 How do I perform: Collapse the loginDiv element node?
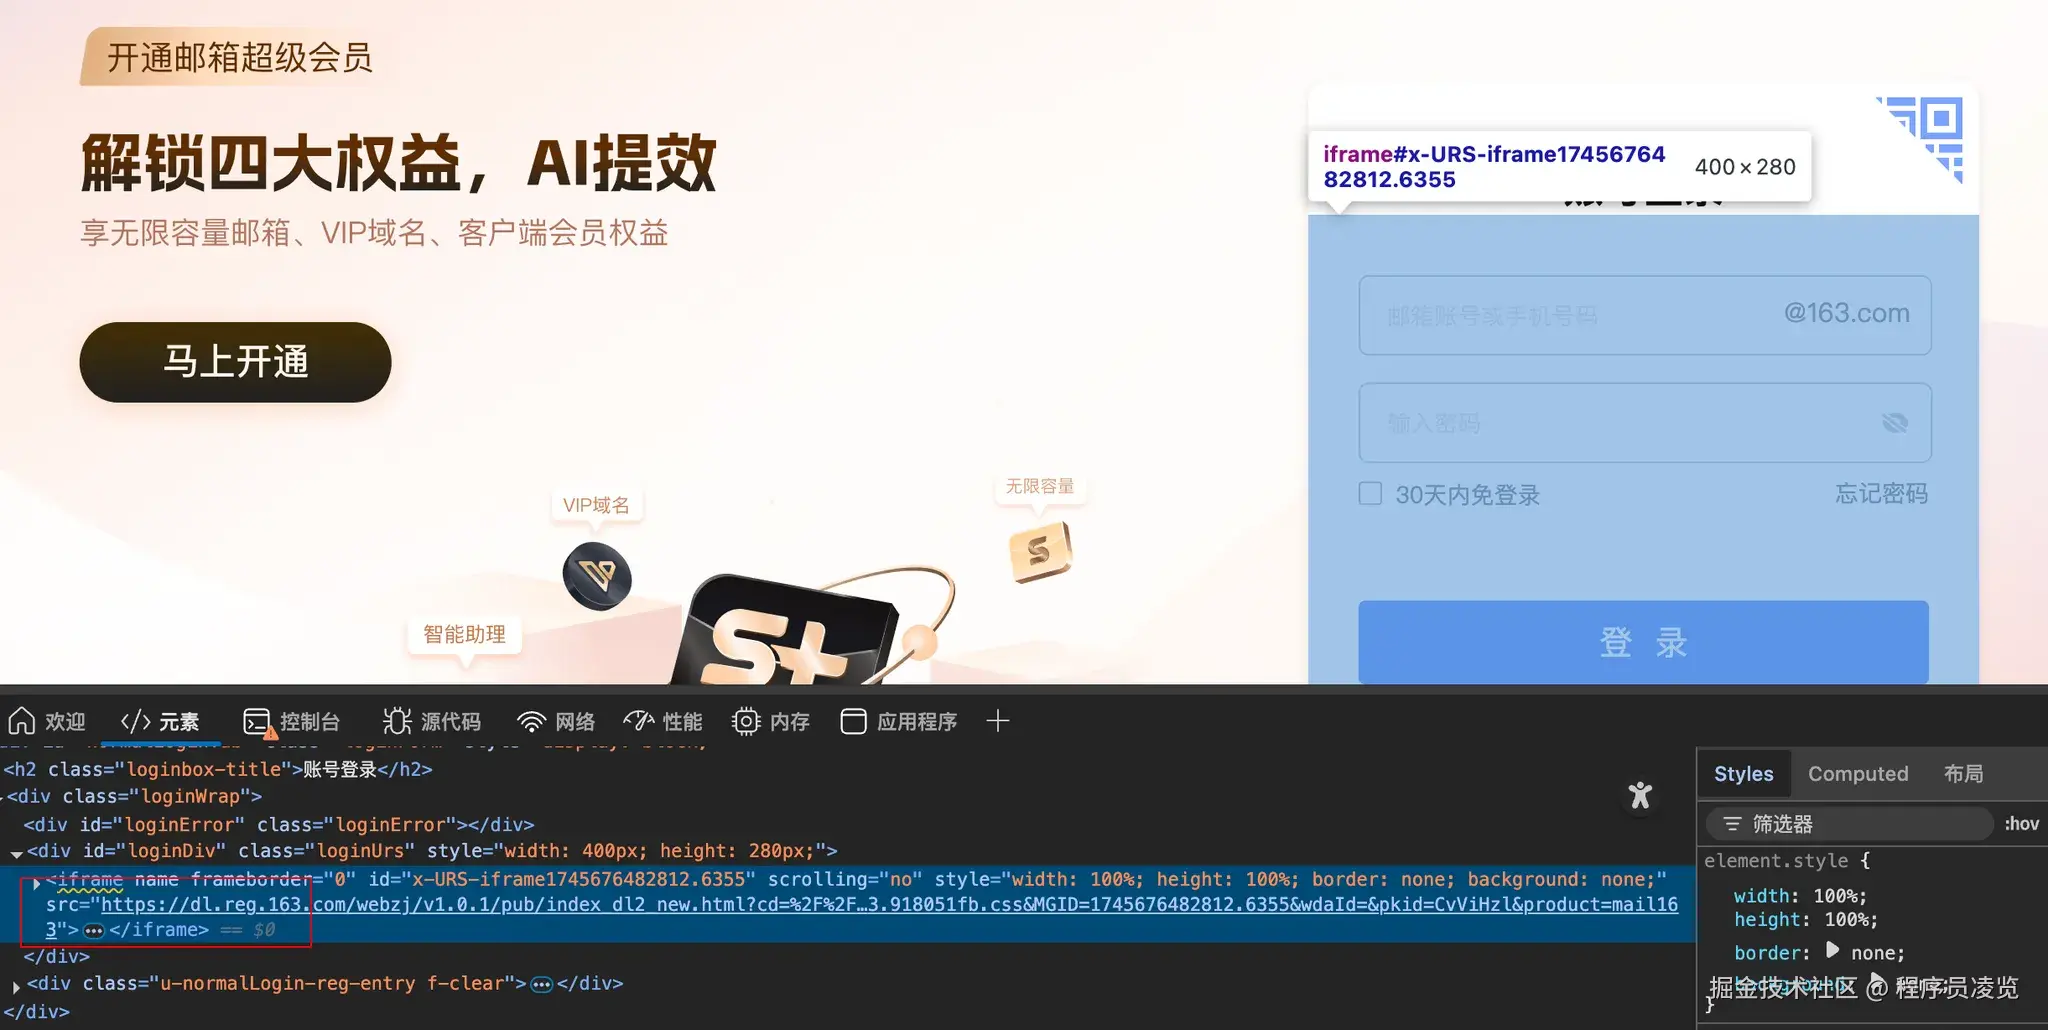pos(17,853)
